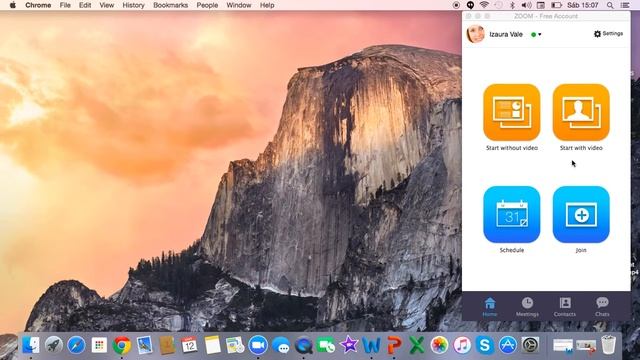Open the Chrome application menu

point(38,5)
